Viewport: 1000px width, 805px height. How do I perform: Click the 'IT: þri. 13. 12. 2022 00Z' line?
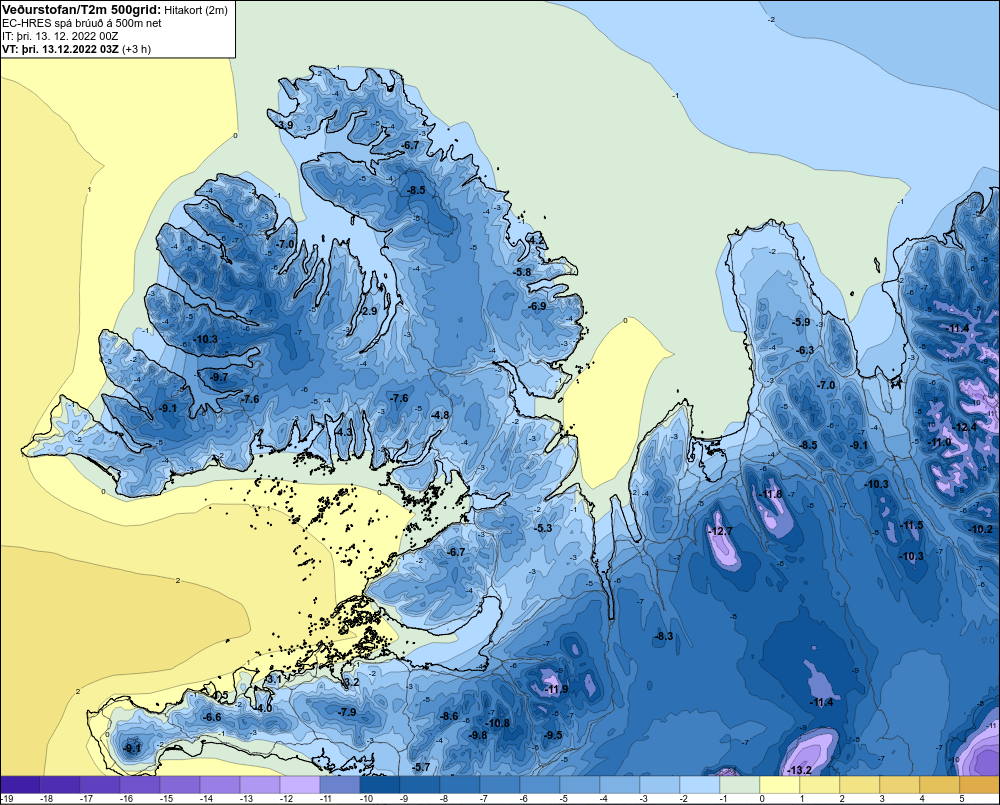coord(60,36)
